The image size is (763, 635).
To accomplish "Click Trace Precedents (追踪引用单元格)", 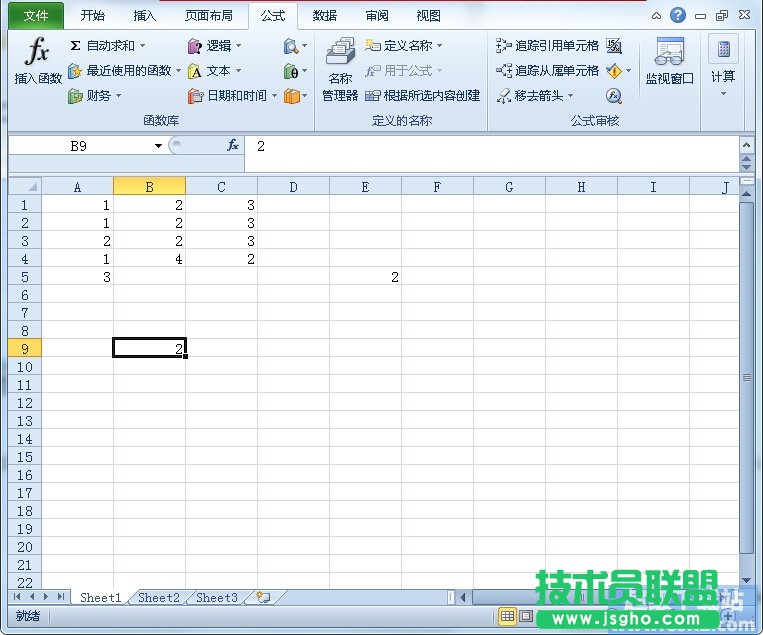I will 548,45.
